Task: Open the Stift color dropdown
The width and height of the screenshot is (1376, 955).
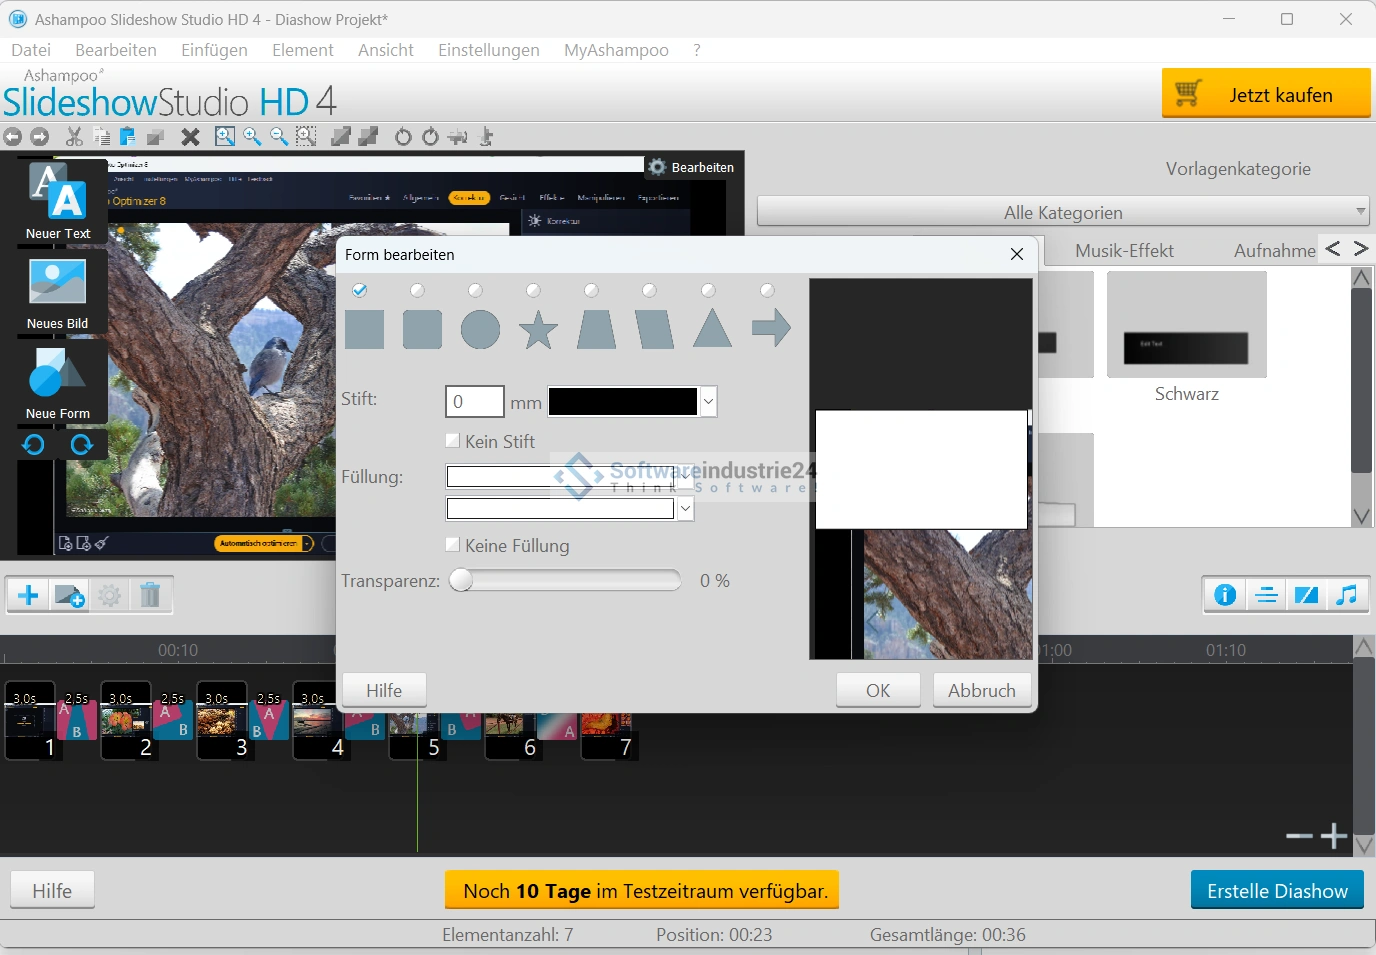Action: [708, 402]
